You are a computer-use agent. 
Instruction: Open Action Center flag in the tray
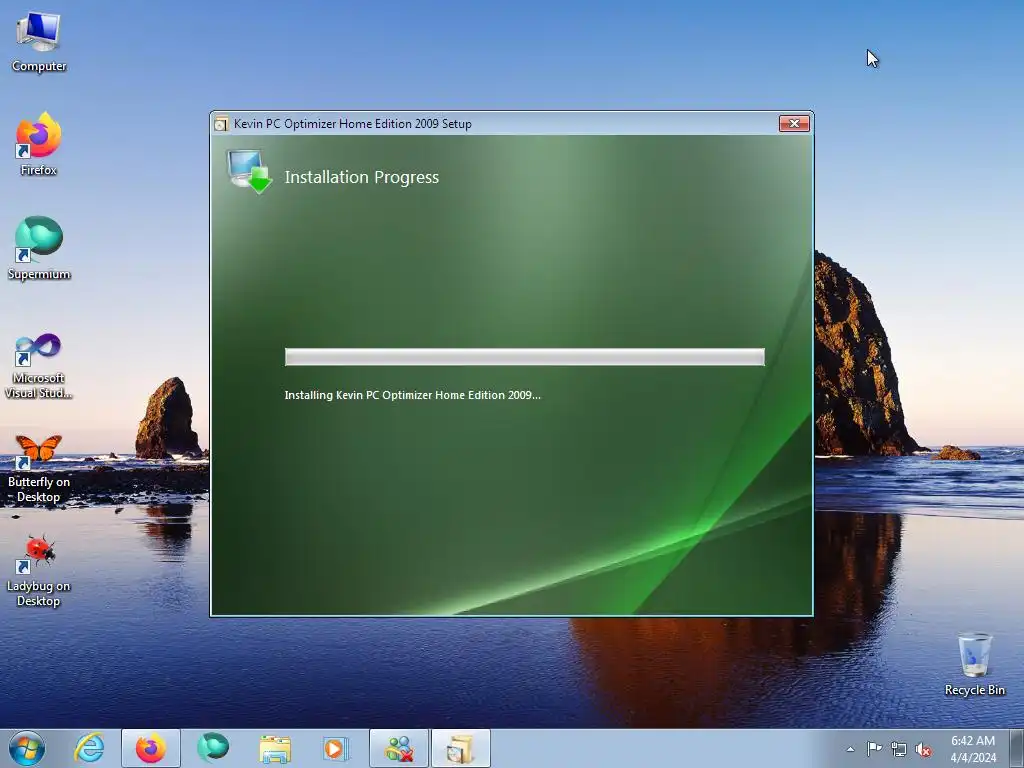click(x=874, y=749)
